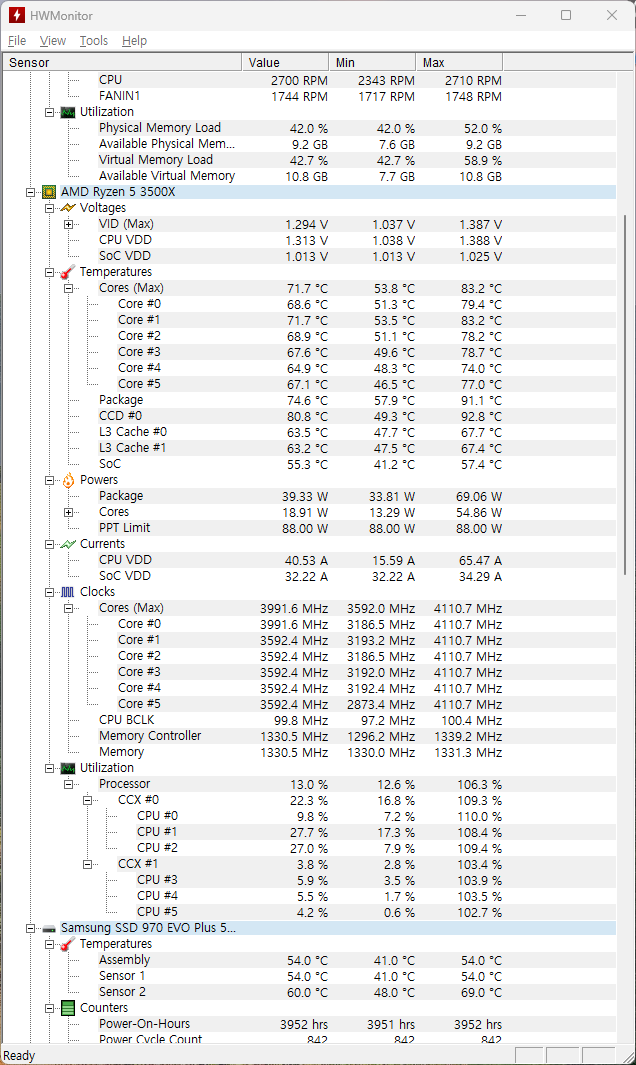
Task: Click the Value column header
Action: 285,62
